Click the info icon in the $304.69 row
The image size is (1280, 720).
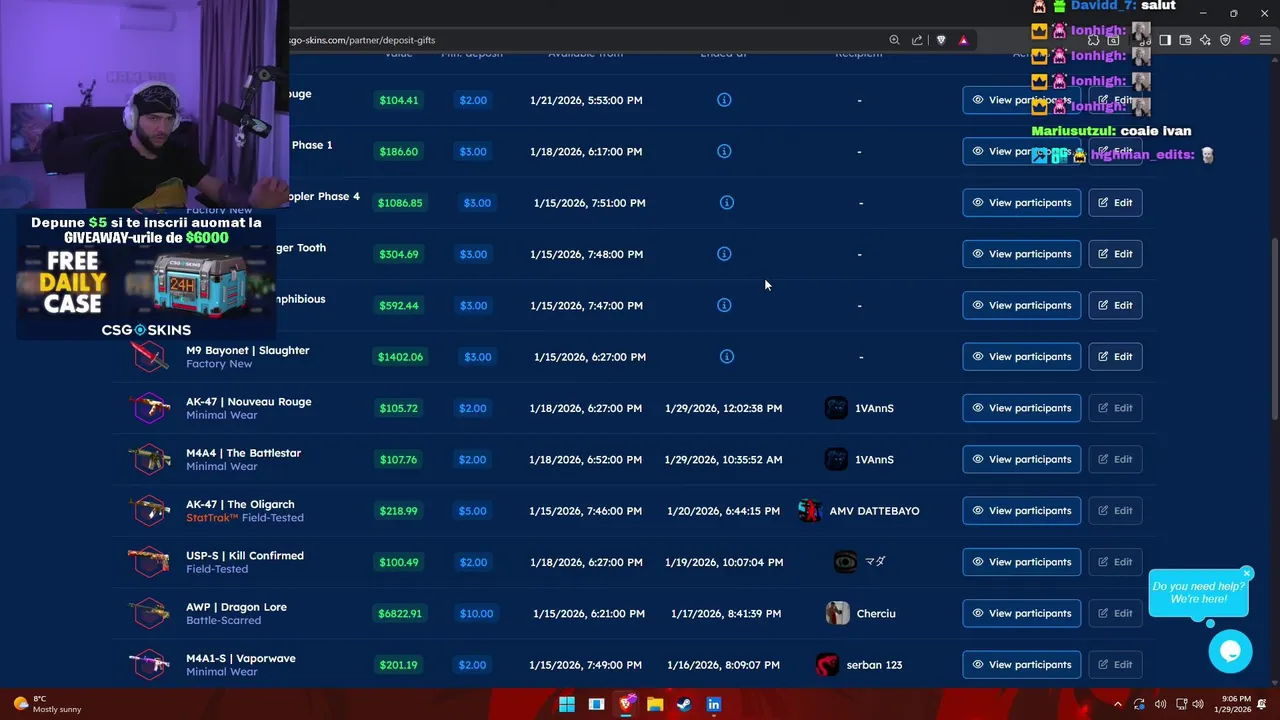(x=724, y=254)
